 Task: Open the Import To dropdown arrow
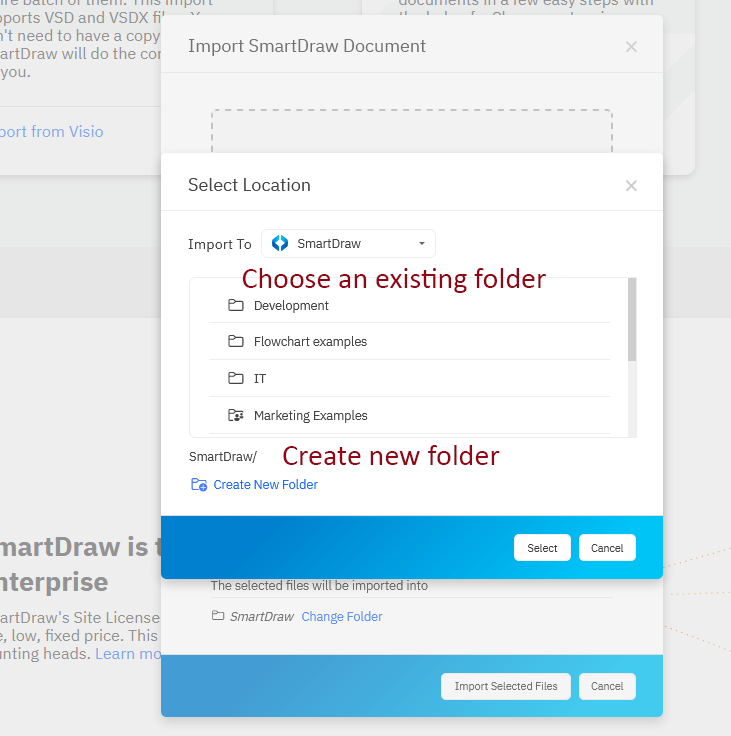tap(421, 243)
